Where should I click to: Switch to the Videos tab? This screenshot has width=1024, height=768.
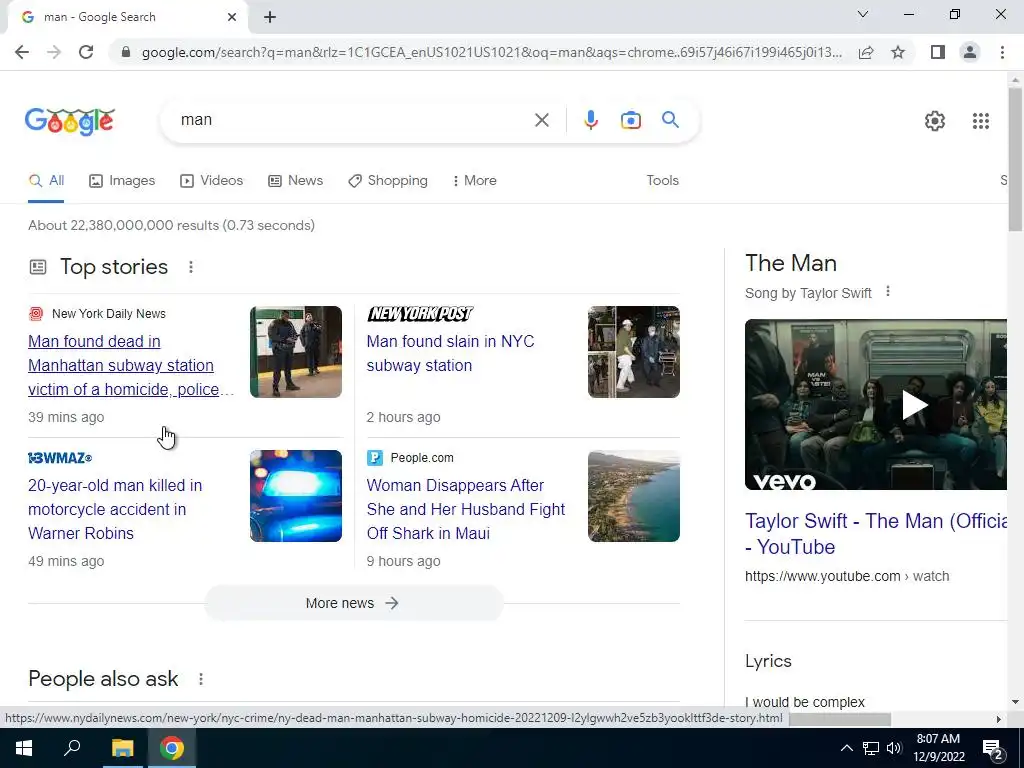tap(212, 181)
